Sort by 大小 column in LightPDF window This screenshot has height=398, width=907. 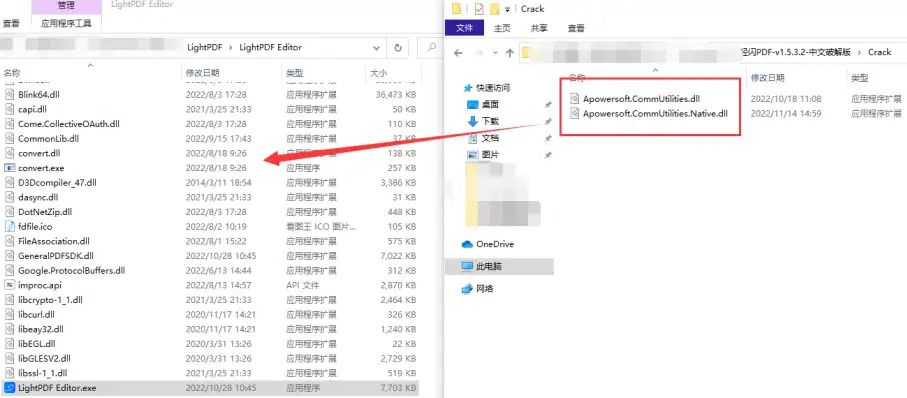pyautogui.click(x=378, y=73)
